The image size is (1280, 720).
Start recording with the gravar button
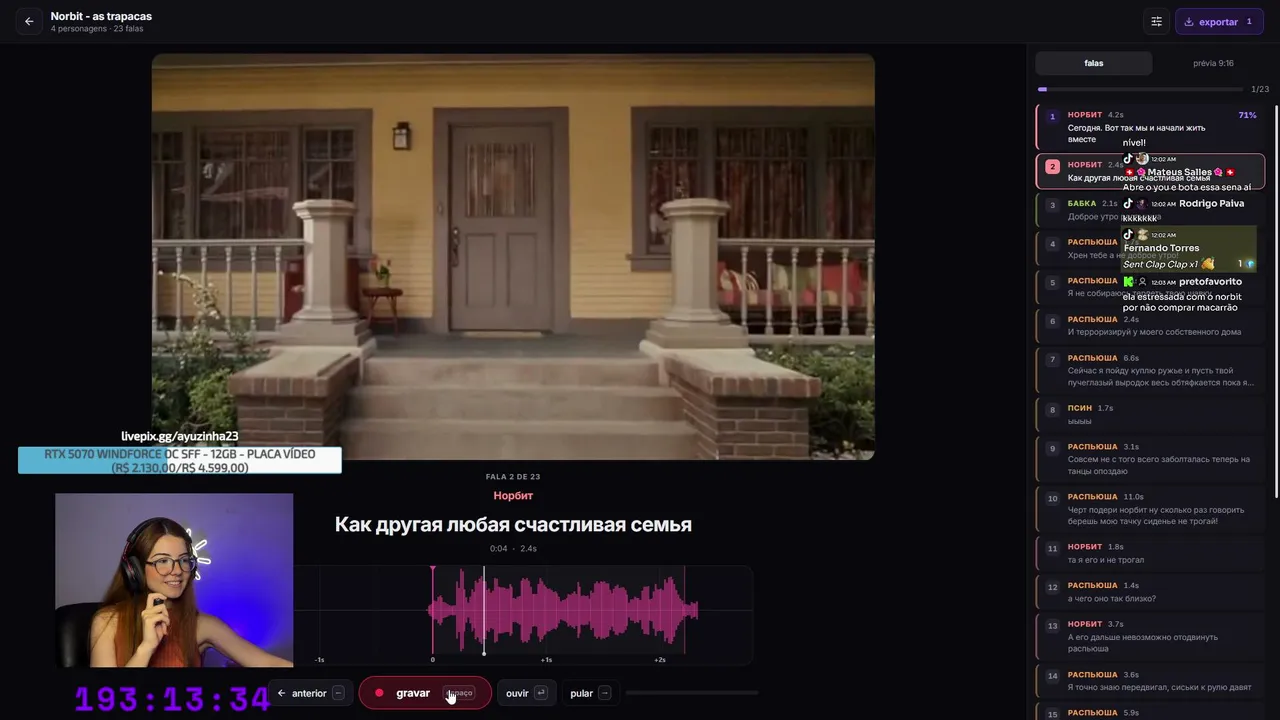pos(424,693)
